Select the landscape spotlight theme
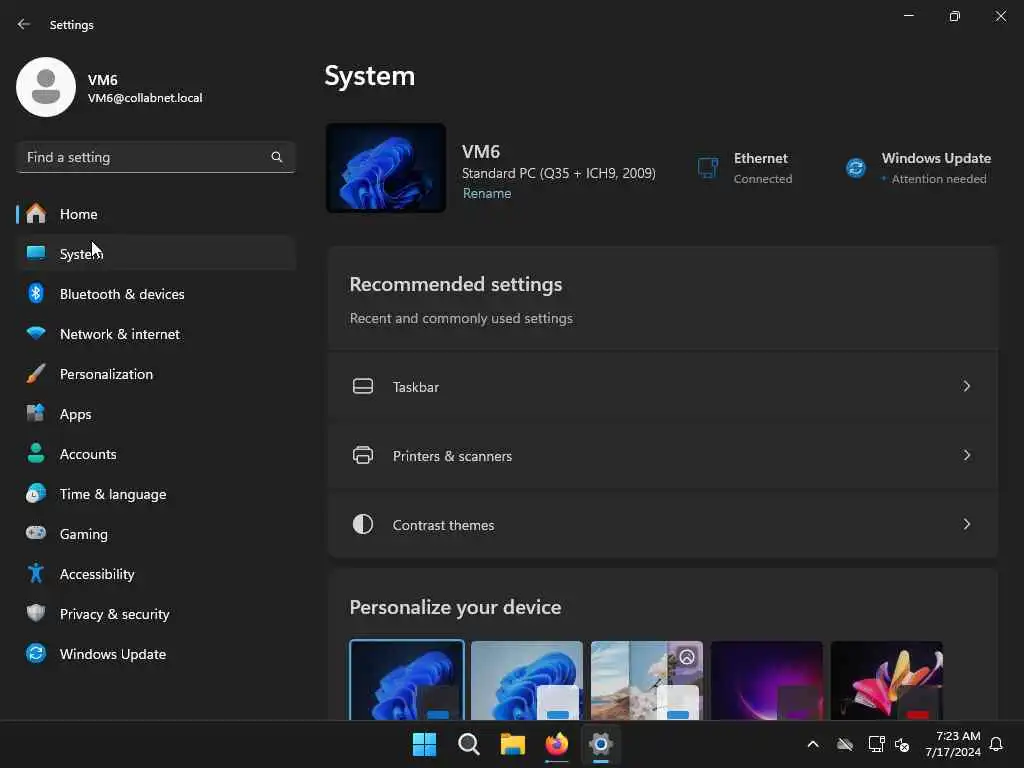 (x=647, y=680)
